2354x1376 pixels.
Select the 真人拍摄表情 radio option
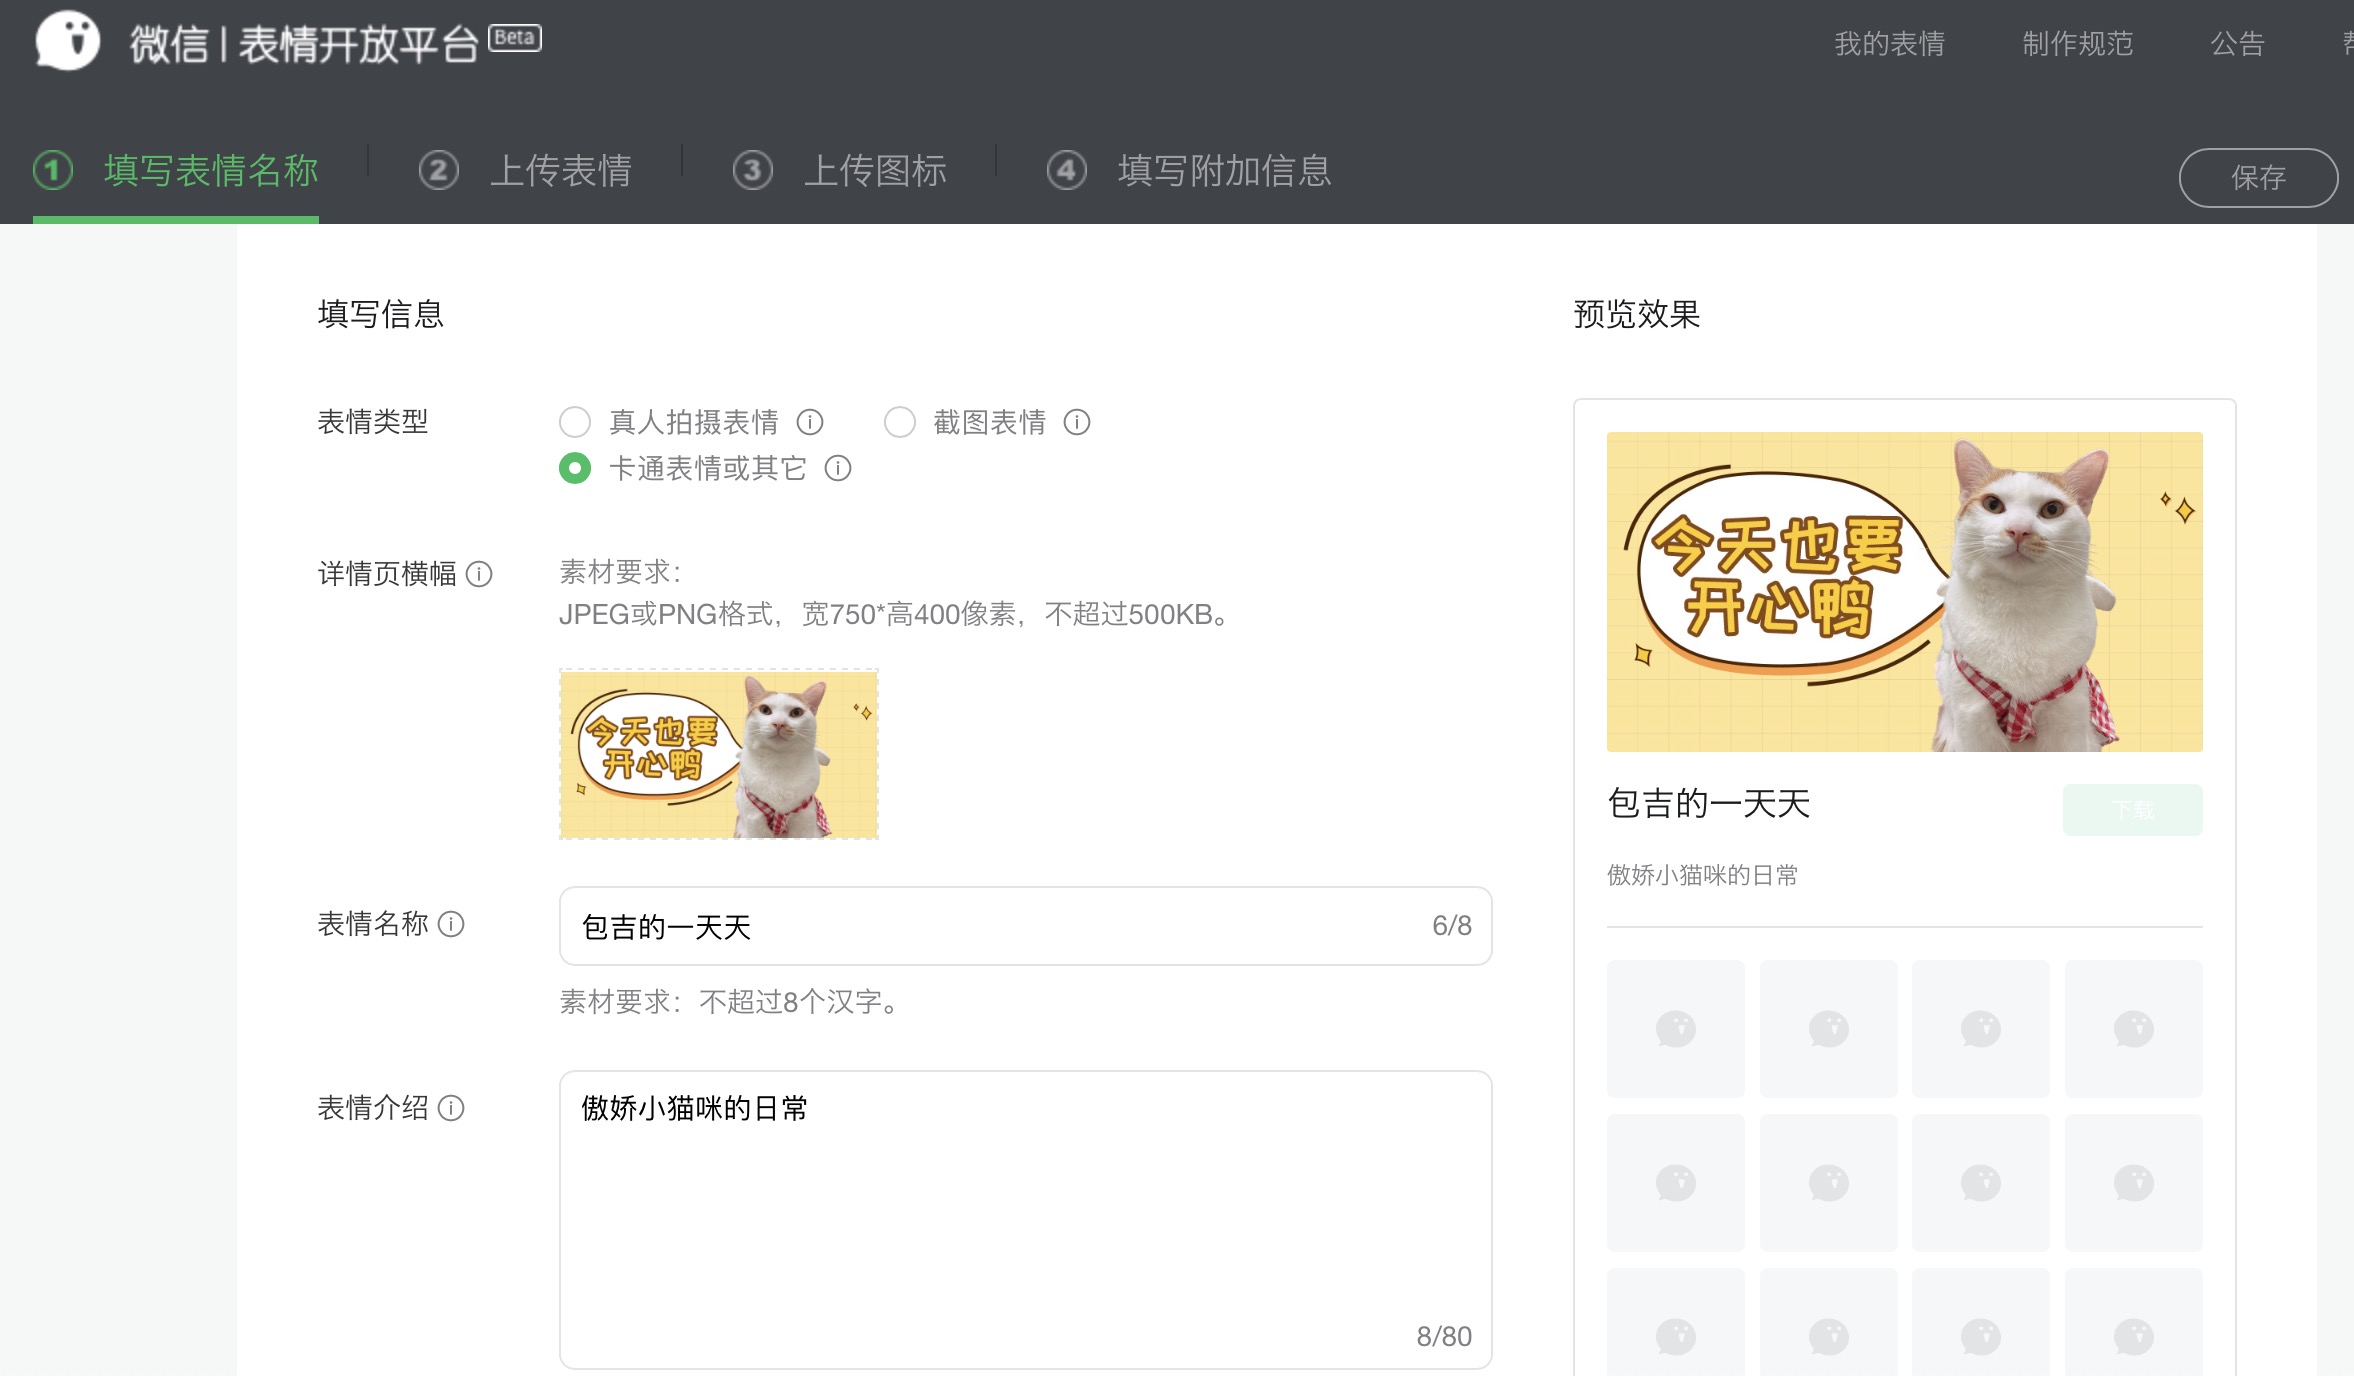[x=575, y=422]
